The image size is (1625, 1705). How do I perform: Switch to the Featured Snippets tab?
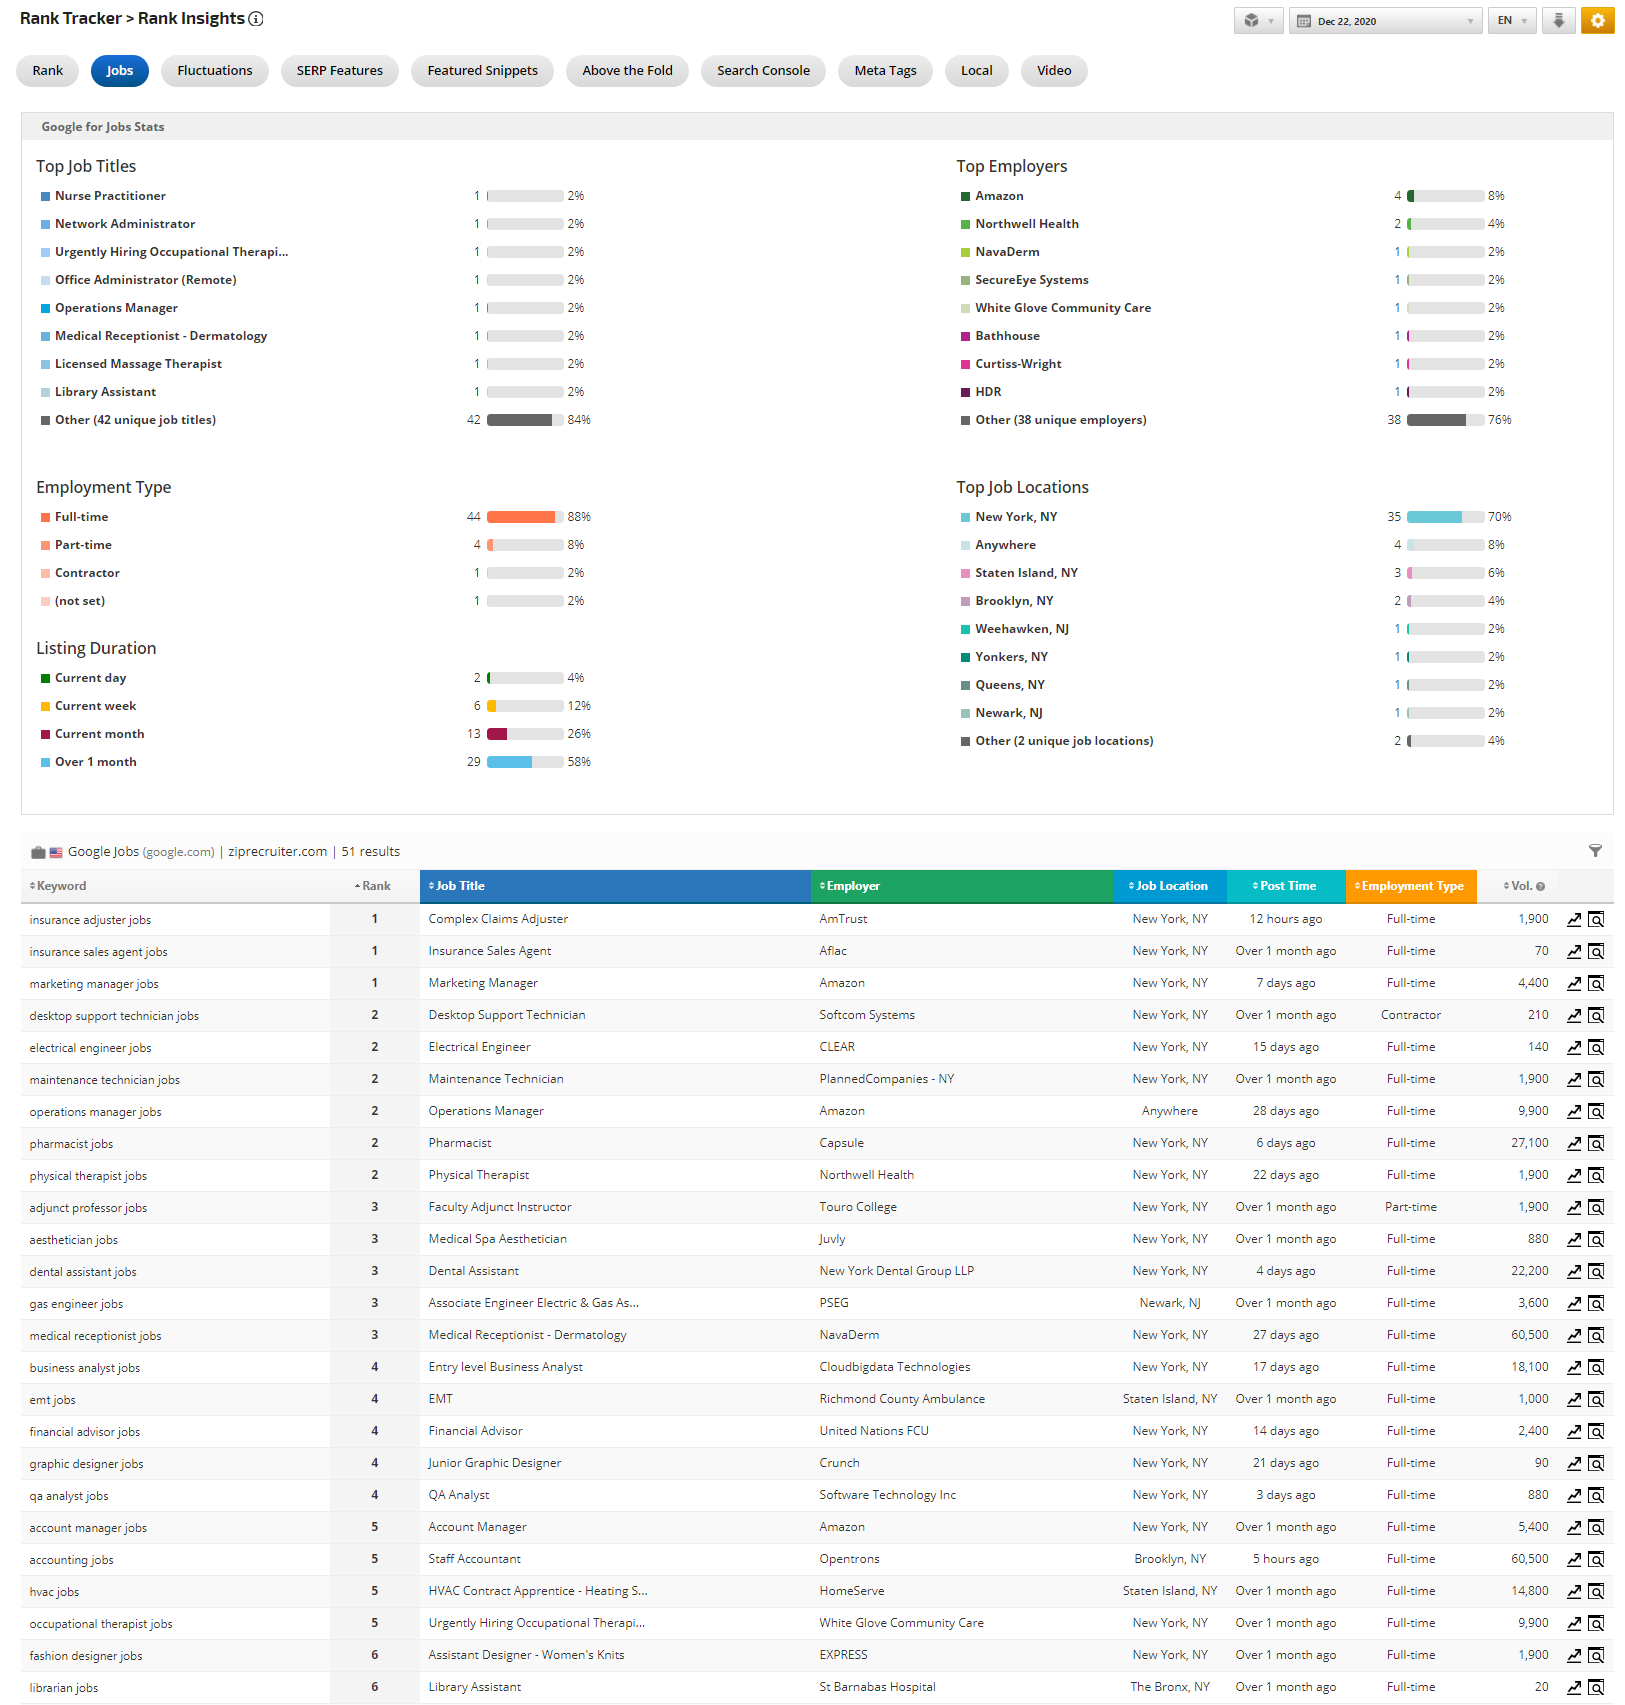pyautogui.click(x=482, y=71)
